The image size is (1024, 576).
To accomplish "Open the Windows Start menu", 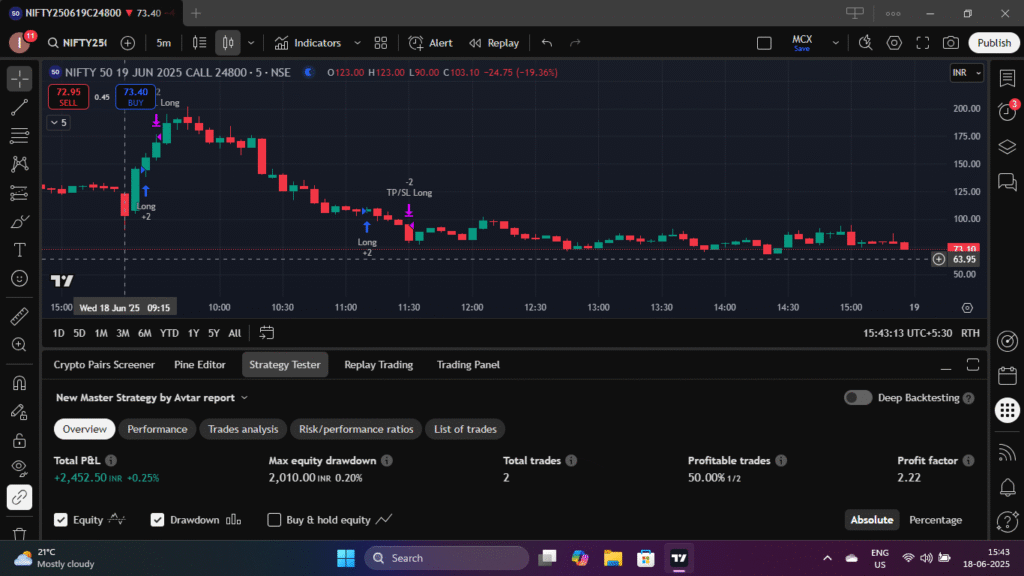I will tap(345, 558).
